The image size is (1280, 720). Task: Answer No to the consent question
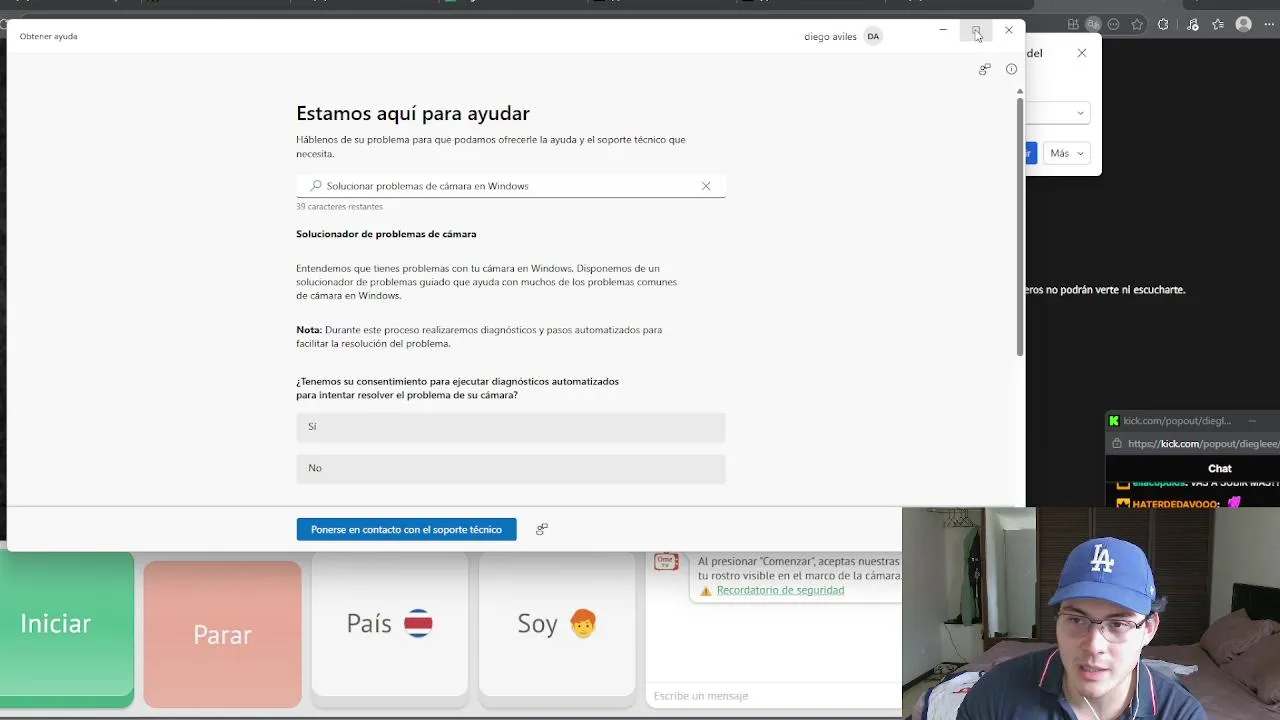click(511, 468)
